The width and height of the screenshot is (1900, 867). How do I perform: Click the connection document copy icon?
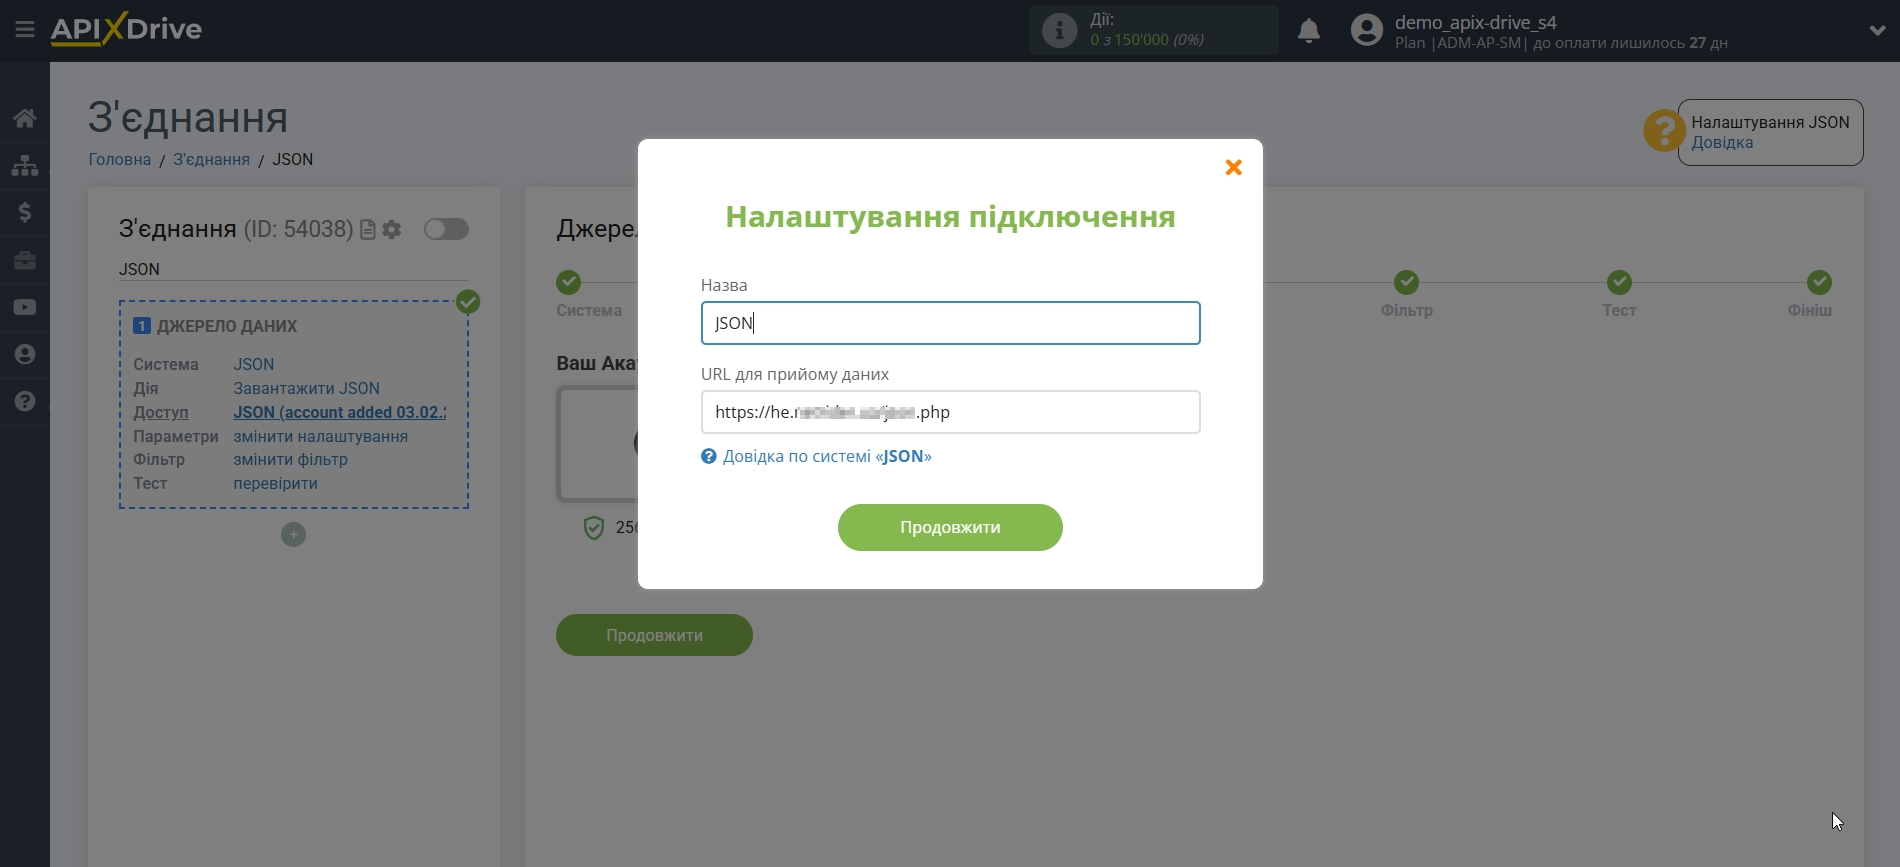tap(367, 230)
